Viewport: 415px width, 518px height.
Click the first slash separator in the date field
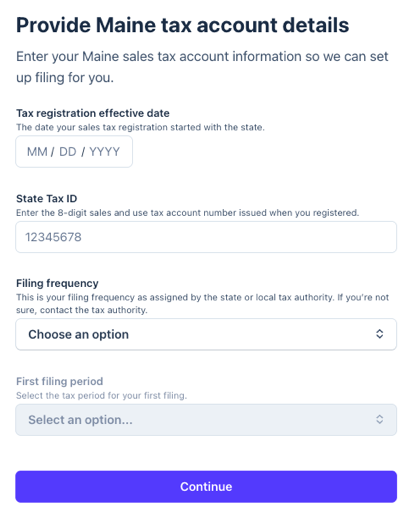click(x=53, y=152)
